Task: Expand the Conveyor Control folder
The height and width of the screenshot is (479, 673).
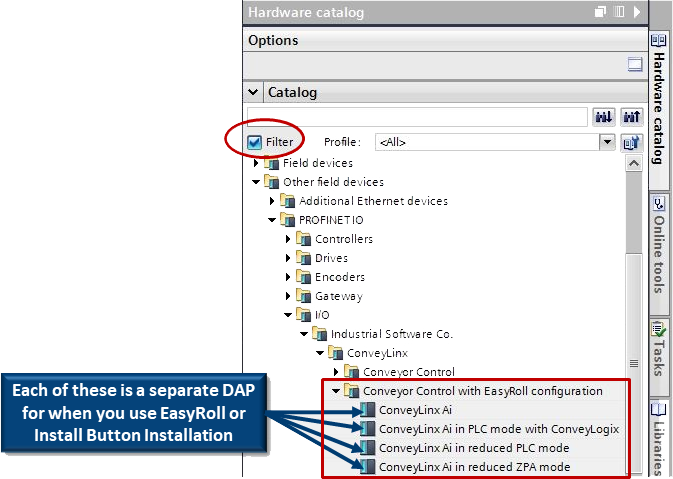Action: tap(336, 372)
